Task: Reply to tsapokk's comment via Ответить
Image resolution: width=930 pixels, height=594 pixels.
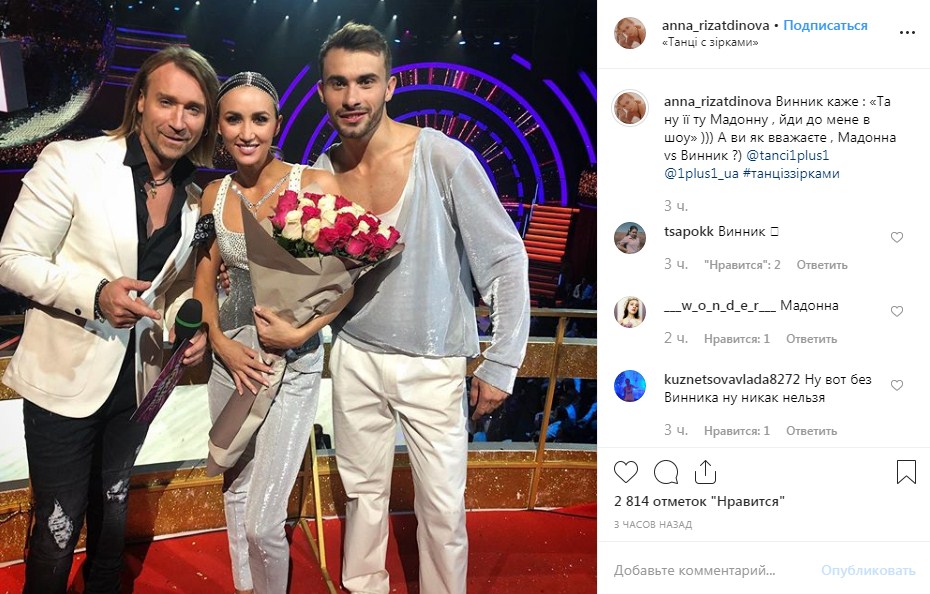Action: pos(821,265)
